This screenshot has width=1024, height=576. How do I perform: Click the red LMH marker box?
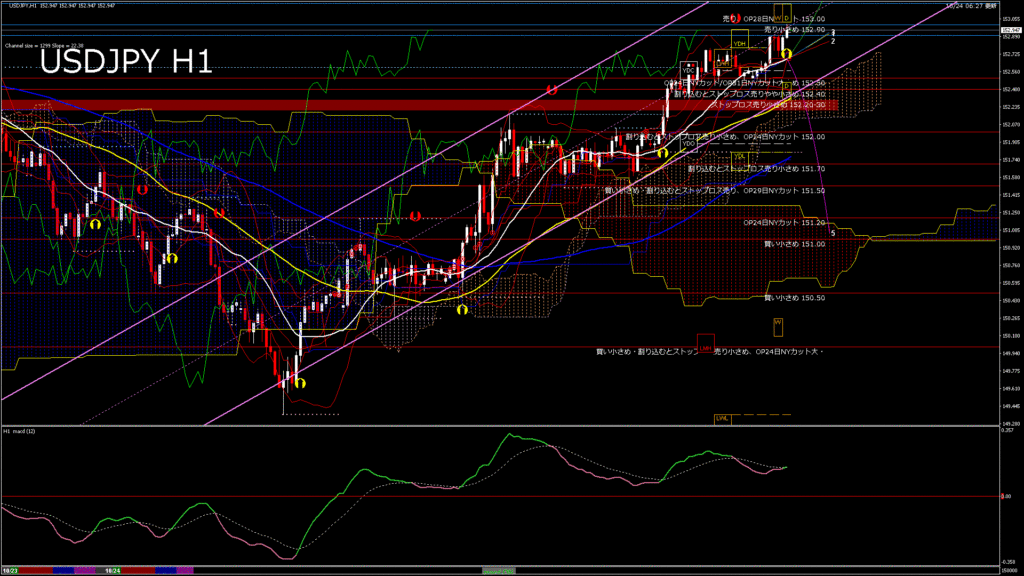[x=706, y=347]
